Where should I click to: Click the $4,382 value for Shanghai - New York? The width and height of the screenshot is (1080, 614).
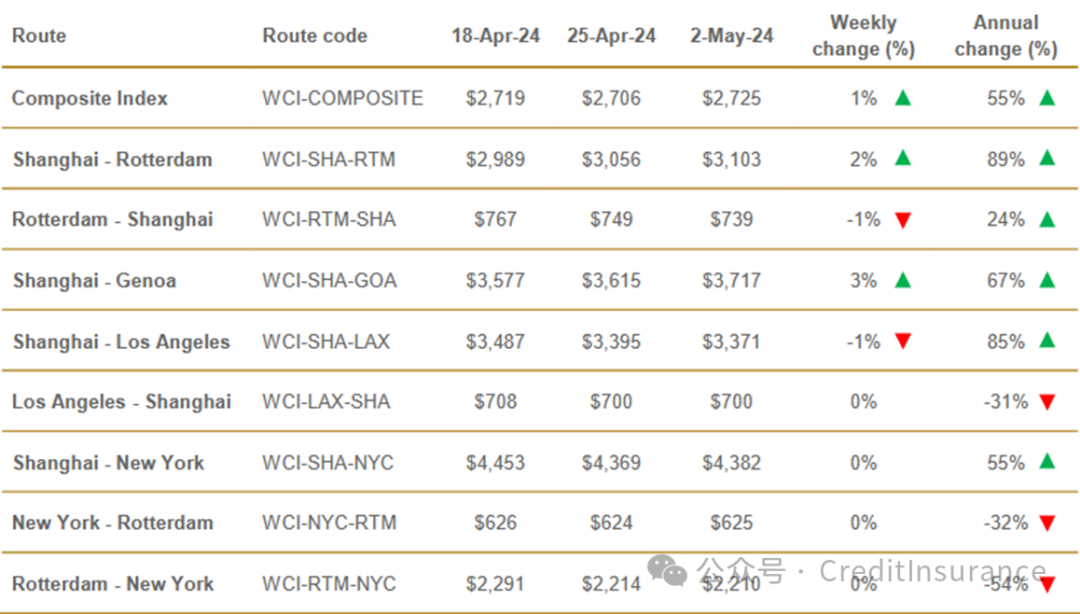(x=731, y=462)
